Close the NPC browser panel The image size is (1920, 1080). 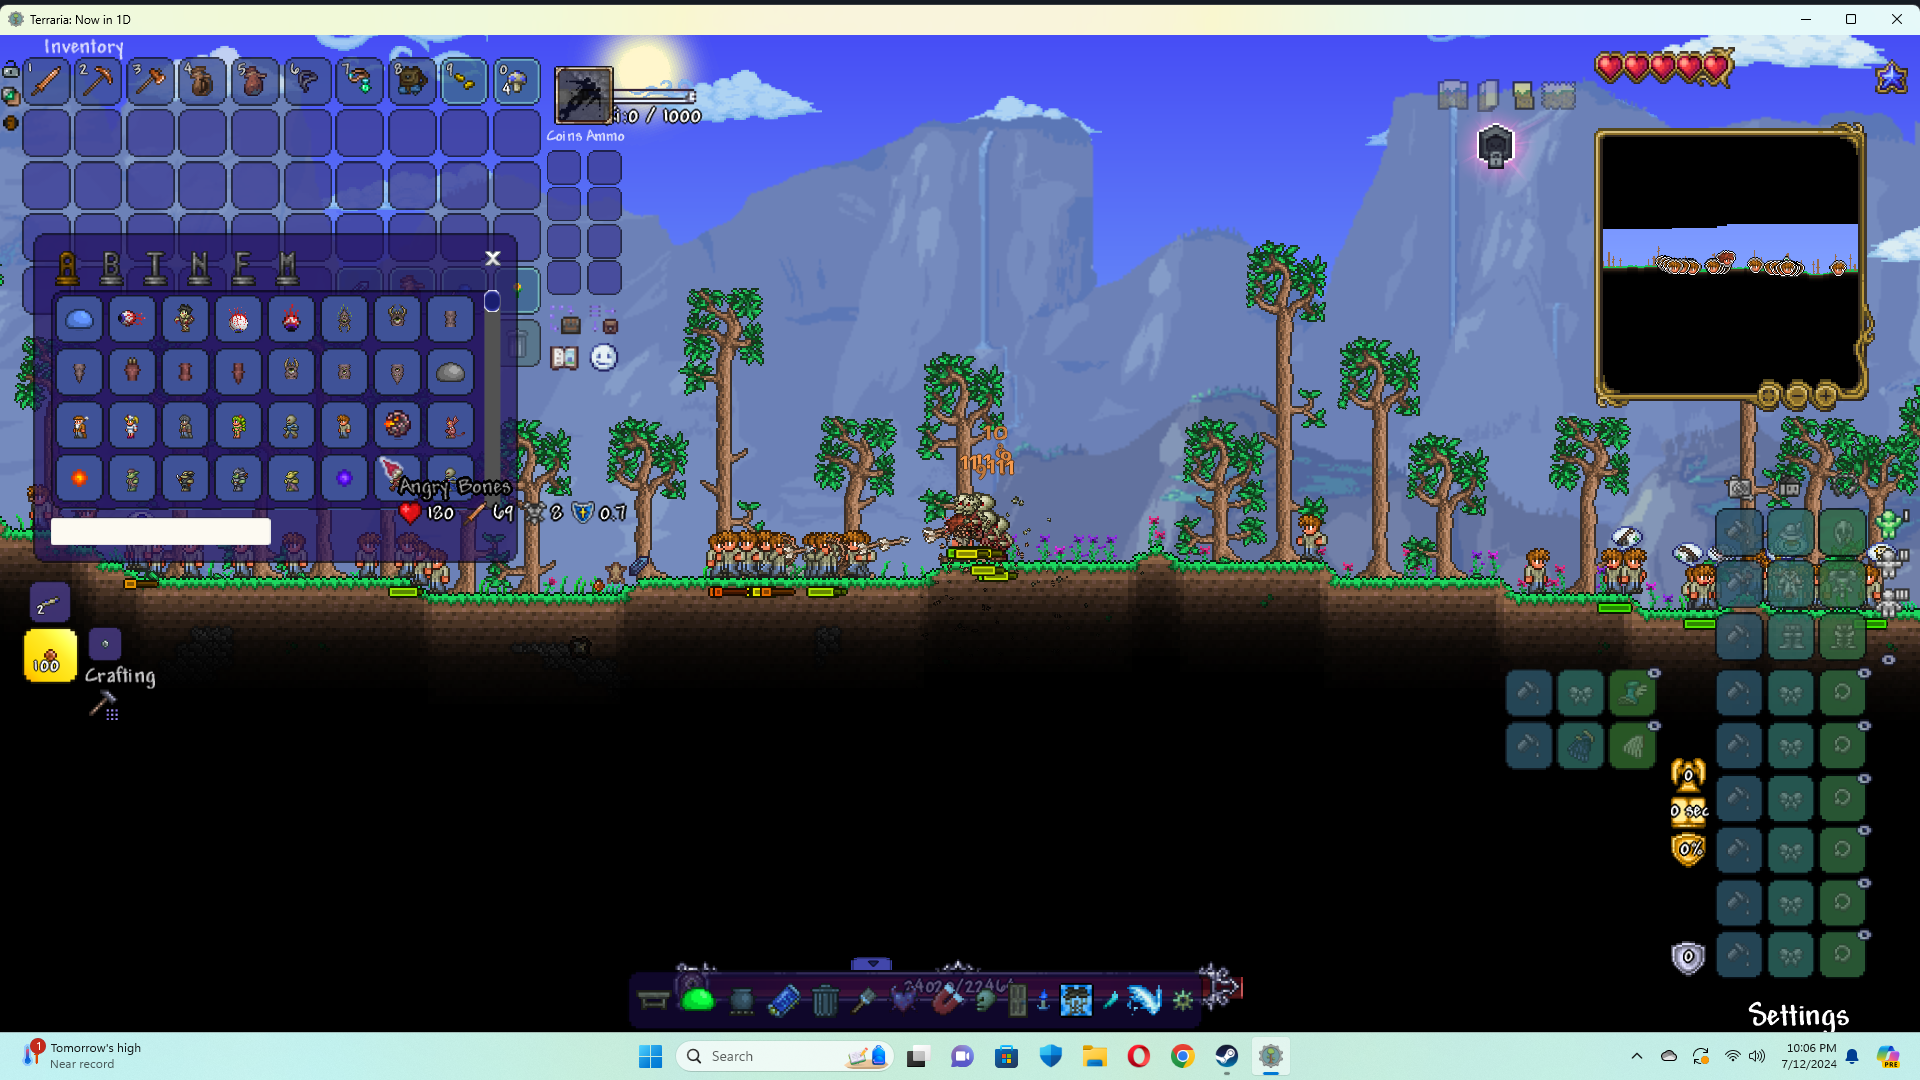pos(492,259)
